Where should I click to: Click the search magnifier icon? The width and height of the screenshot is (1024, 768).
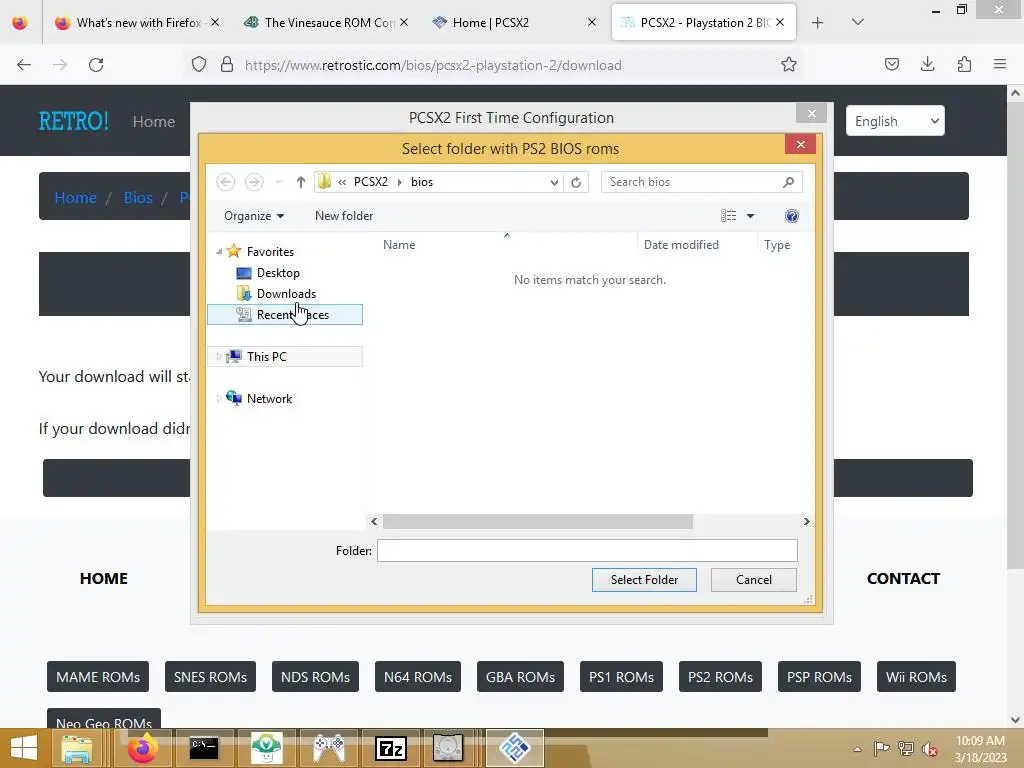(788, 182)
